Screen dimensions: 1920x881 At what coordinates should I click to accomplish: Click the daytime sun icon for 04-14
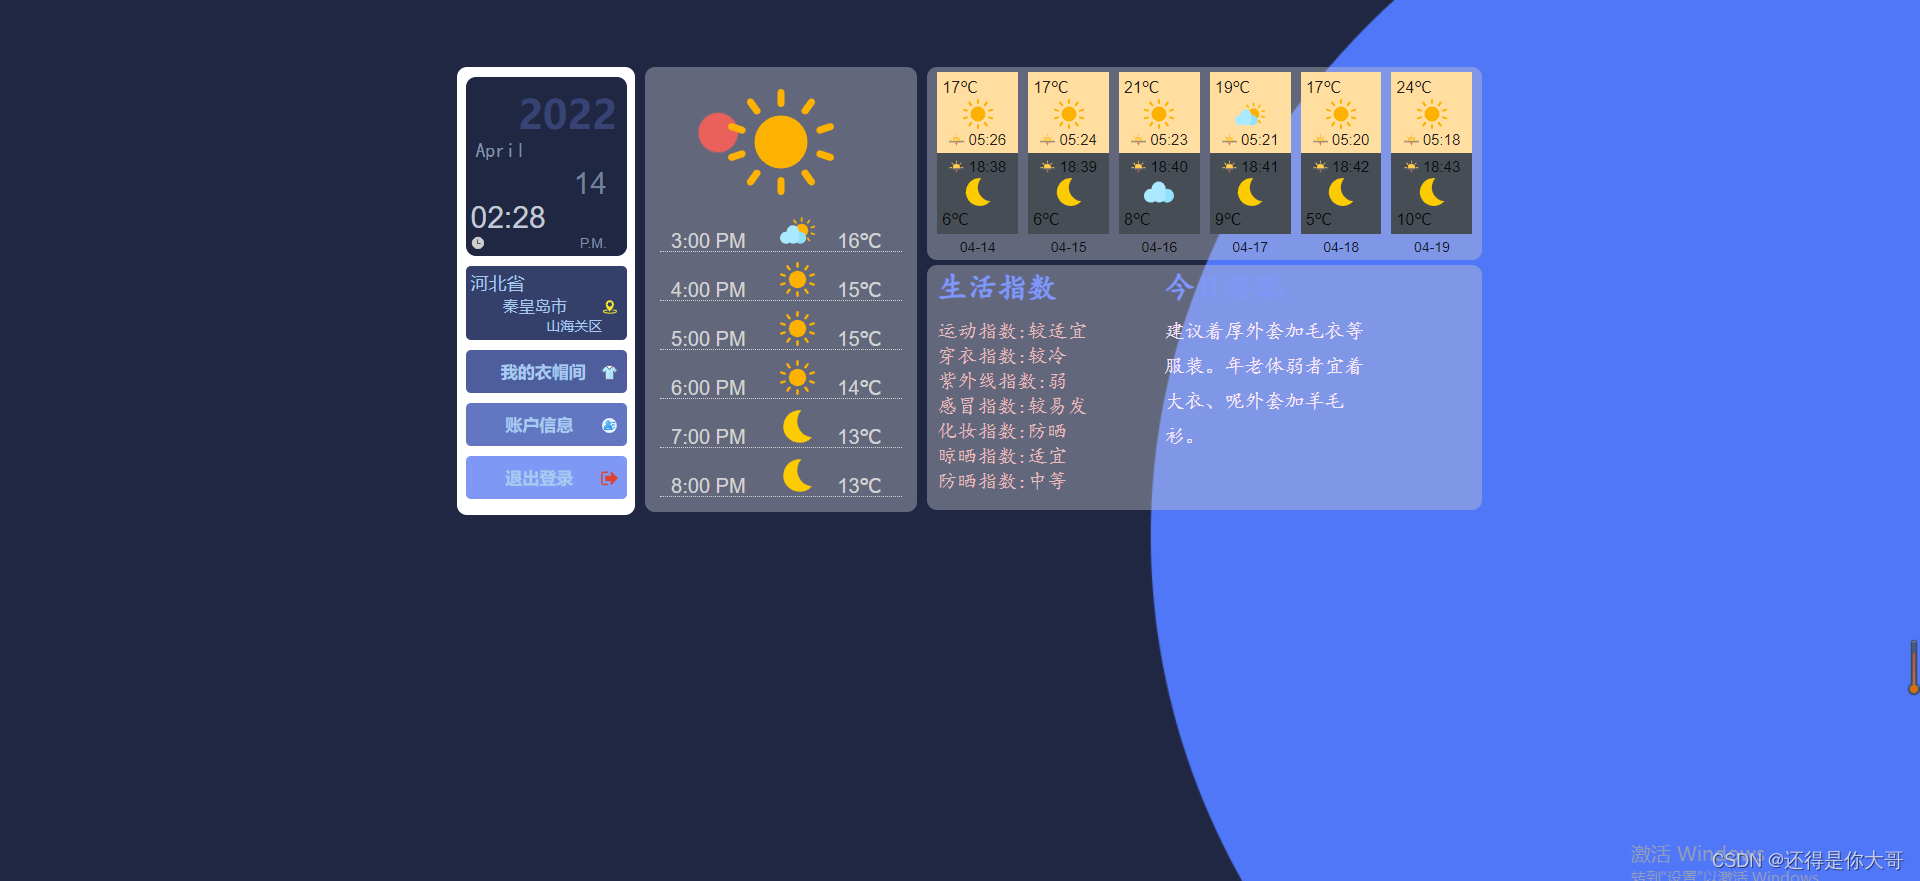pos(978,114)
